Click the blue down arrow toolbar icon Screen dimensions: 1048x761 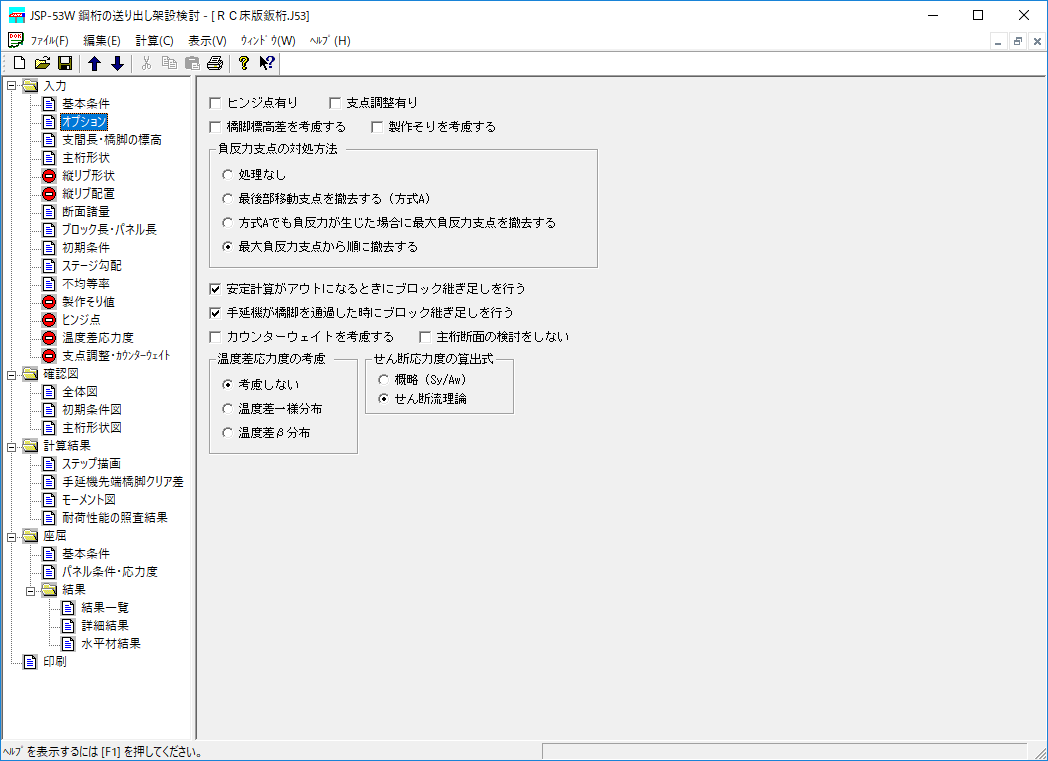[x=117, y=64]
